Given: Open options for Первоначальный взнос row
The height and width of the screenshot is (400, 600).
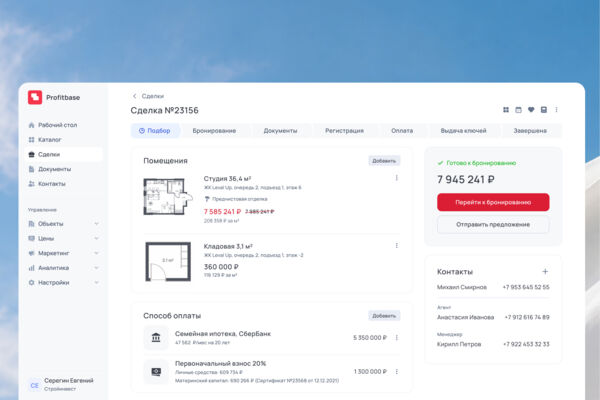Looking at the screenshot, I should click(x=396, y=372).
